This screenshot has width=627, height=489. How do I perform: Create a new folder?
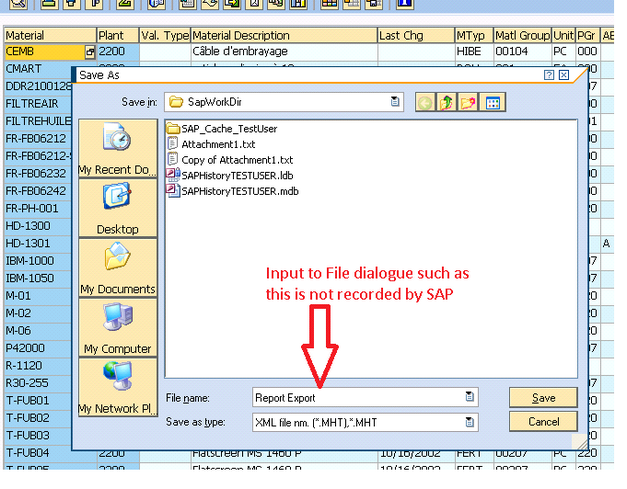[468, 102]
